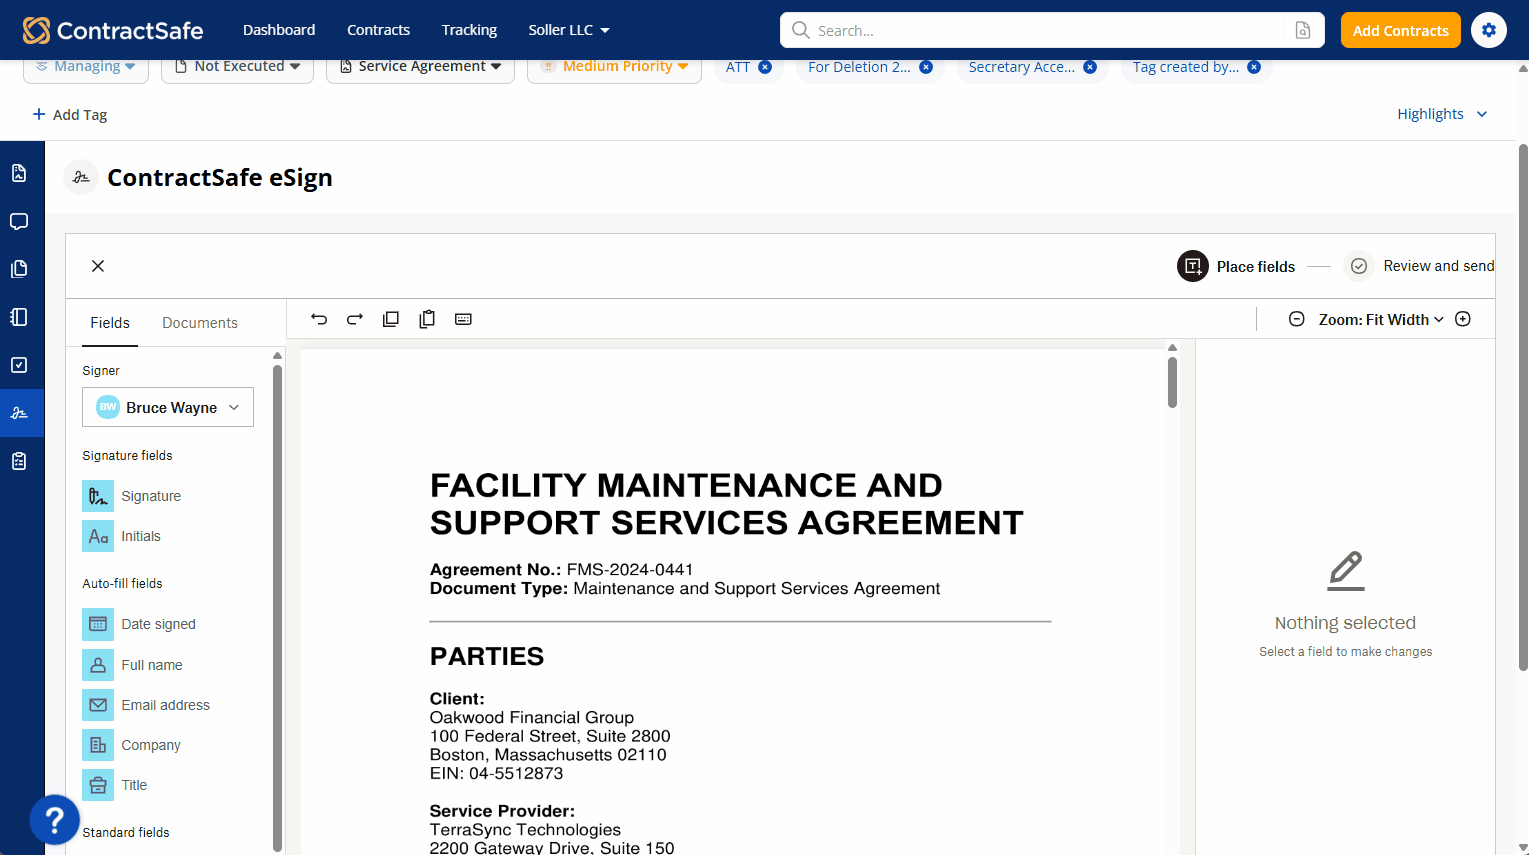Click the EIN: 04-5512873 line
This screenshot has height=855, width=1529.
tap(496, 773)
